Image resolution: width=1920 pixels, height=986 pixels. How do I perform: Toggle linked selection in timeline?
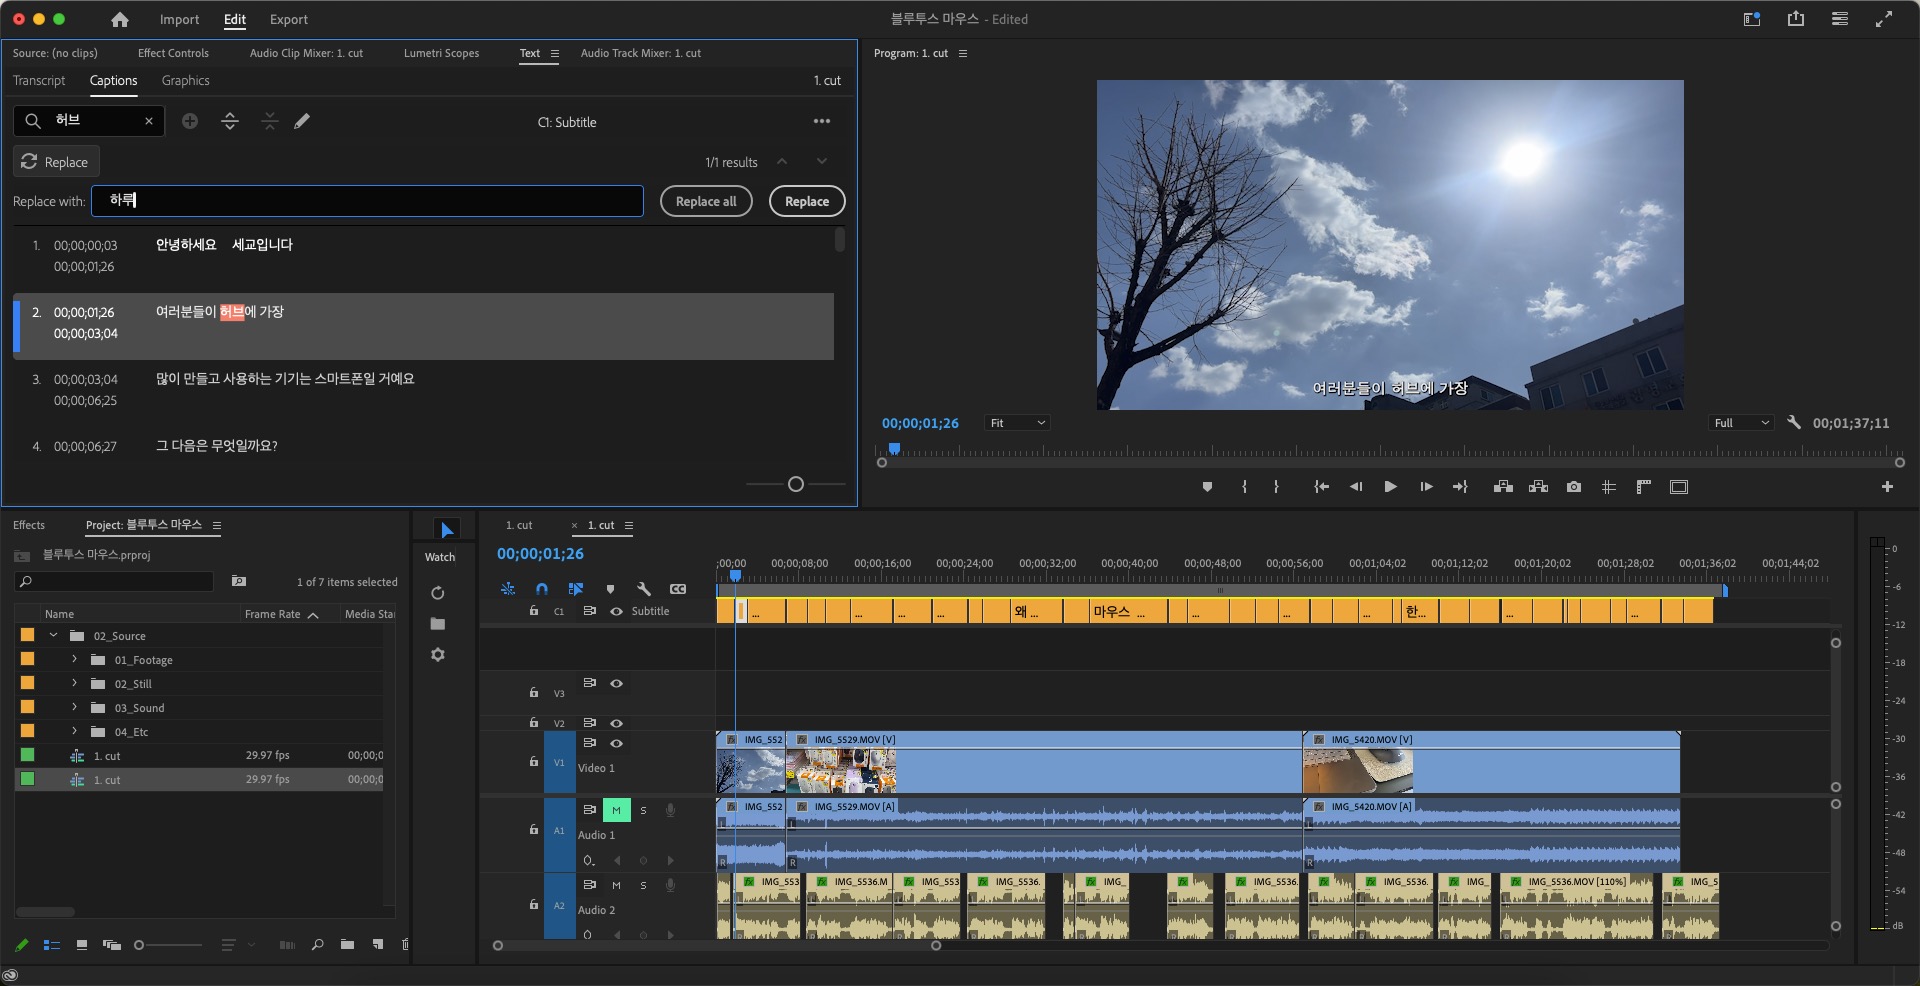pyautogui.click(x=575, y=589)
